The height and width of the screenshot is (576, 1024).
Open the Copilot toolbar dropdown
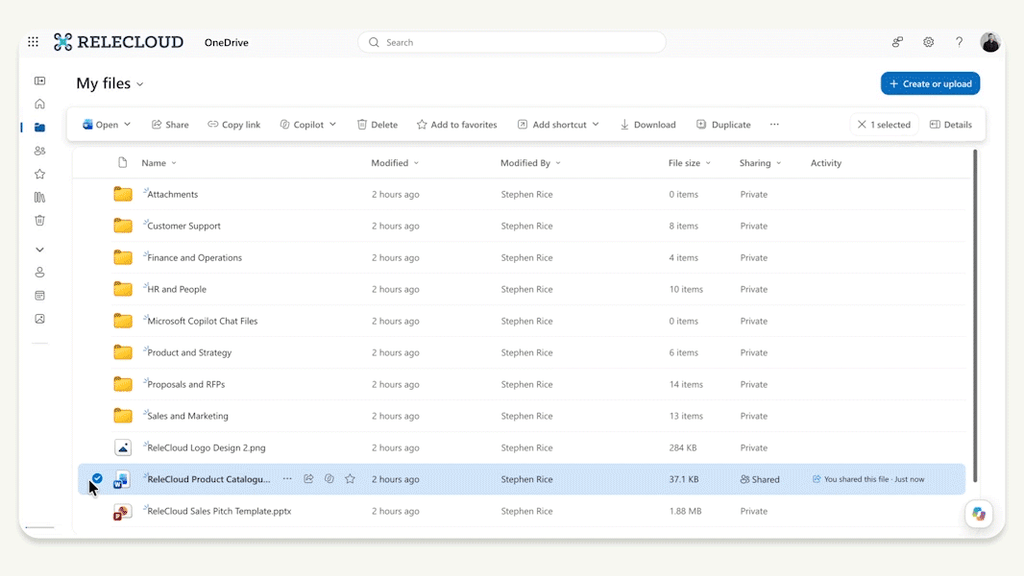pyautogui.click(x=308, y=125)
